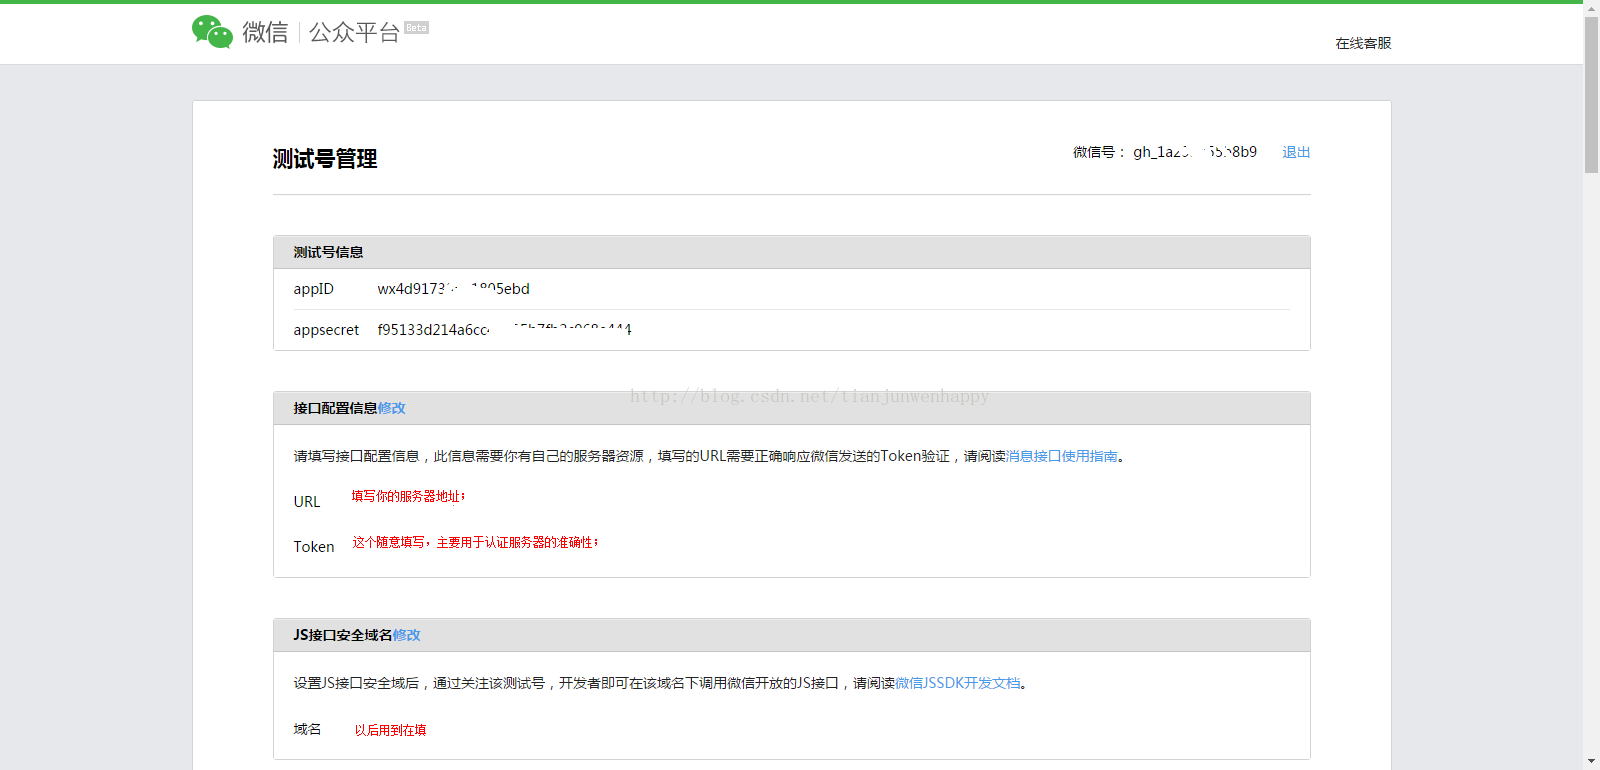This screenshot has height=770, width=1600.
Task: Click the red 填写你的服务器地址 note
Action: point(408,496)
